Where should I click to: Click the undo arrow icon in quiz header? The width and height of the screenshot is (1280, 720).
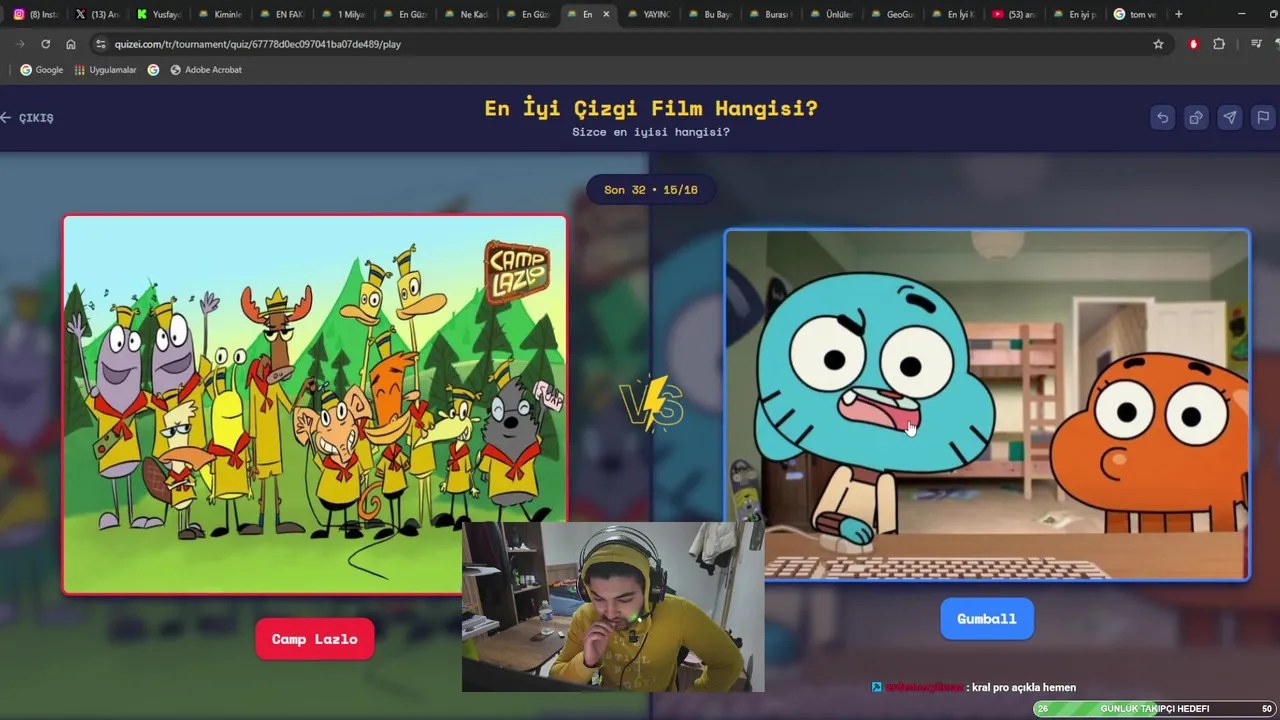click(1162, 118)
